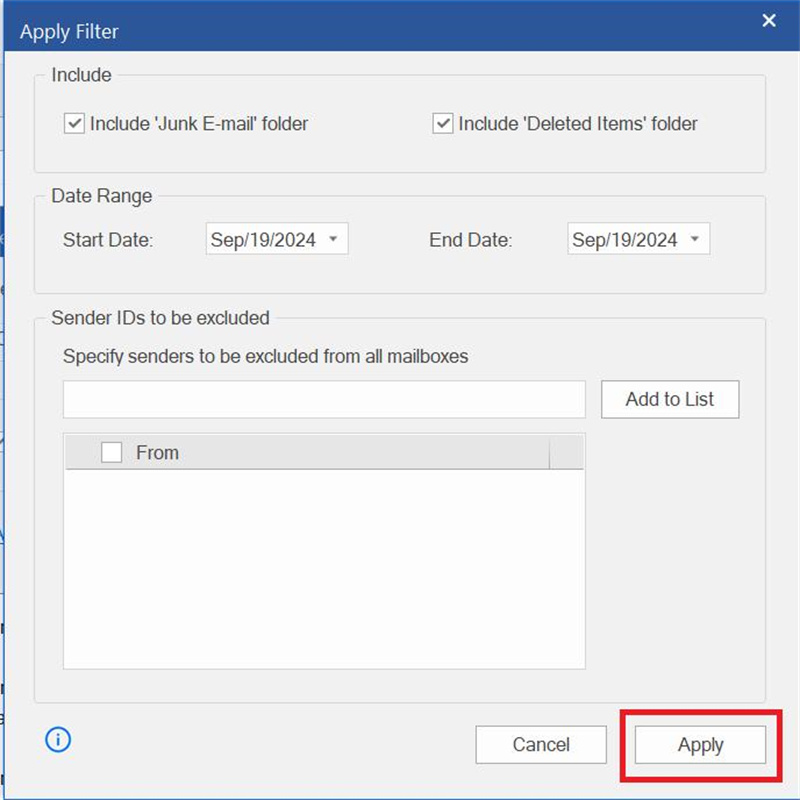Image resolution: width=800 pixels, height=800 pixels.
Task: Open the End Date dropdown arrow
Action: coord(694,239)
